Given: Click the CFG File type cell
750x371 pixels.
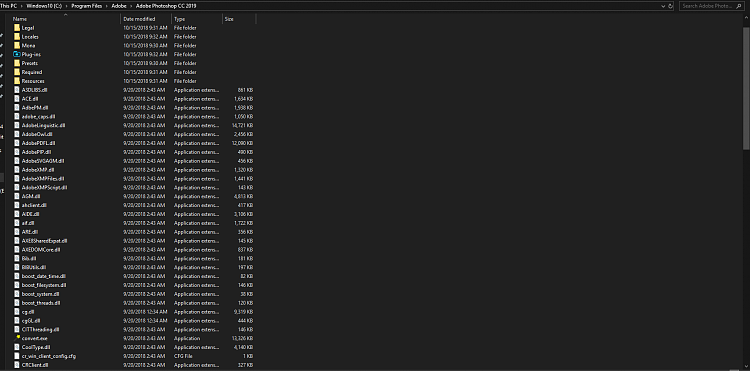Looking at the screenshot, I should [x=183, y=356].
